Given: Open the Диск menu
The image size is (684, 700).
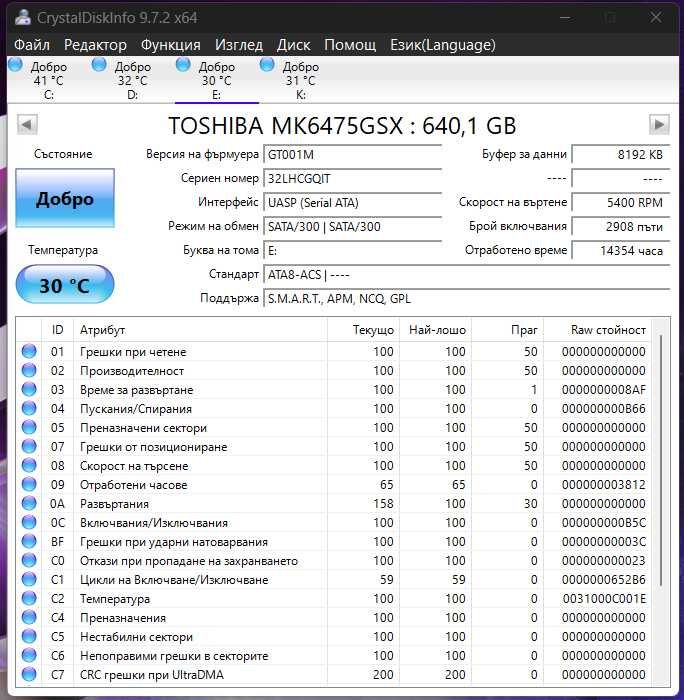Looking at the screenshot, I should tap(293, 45).
